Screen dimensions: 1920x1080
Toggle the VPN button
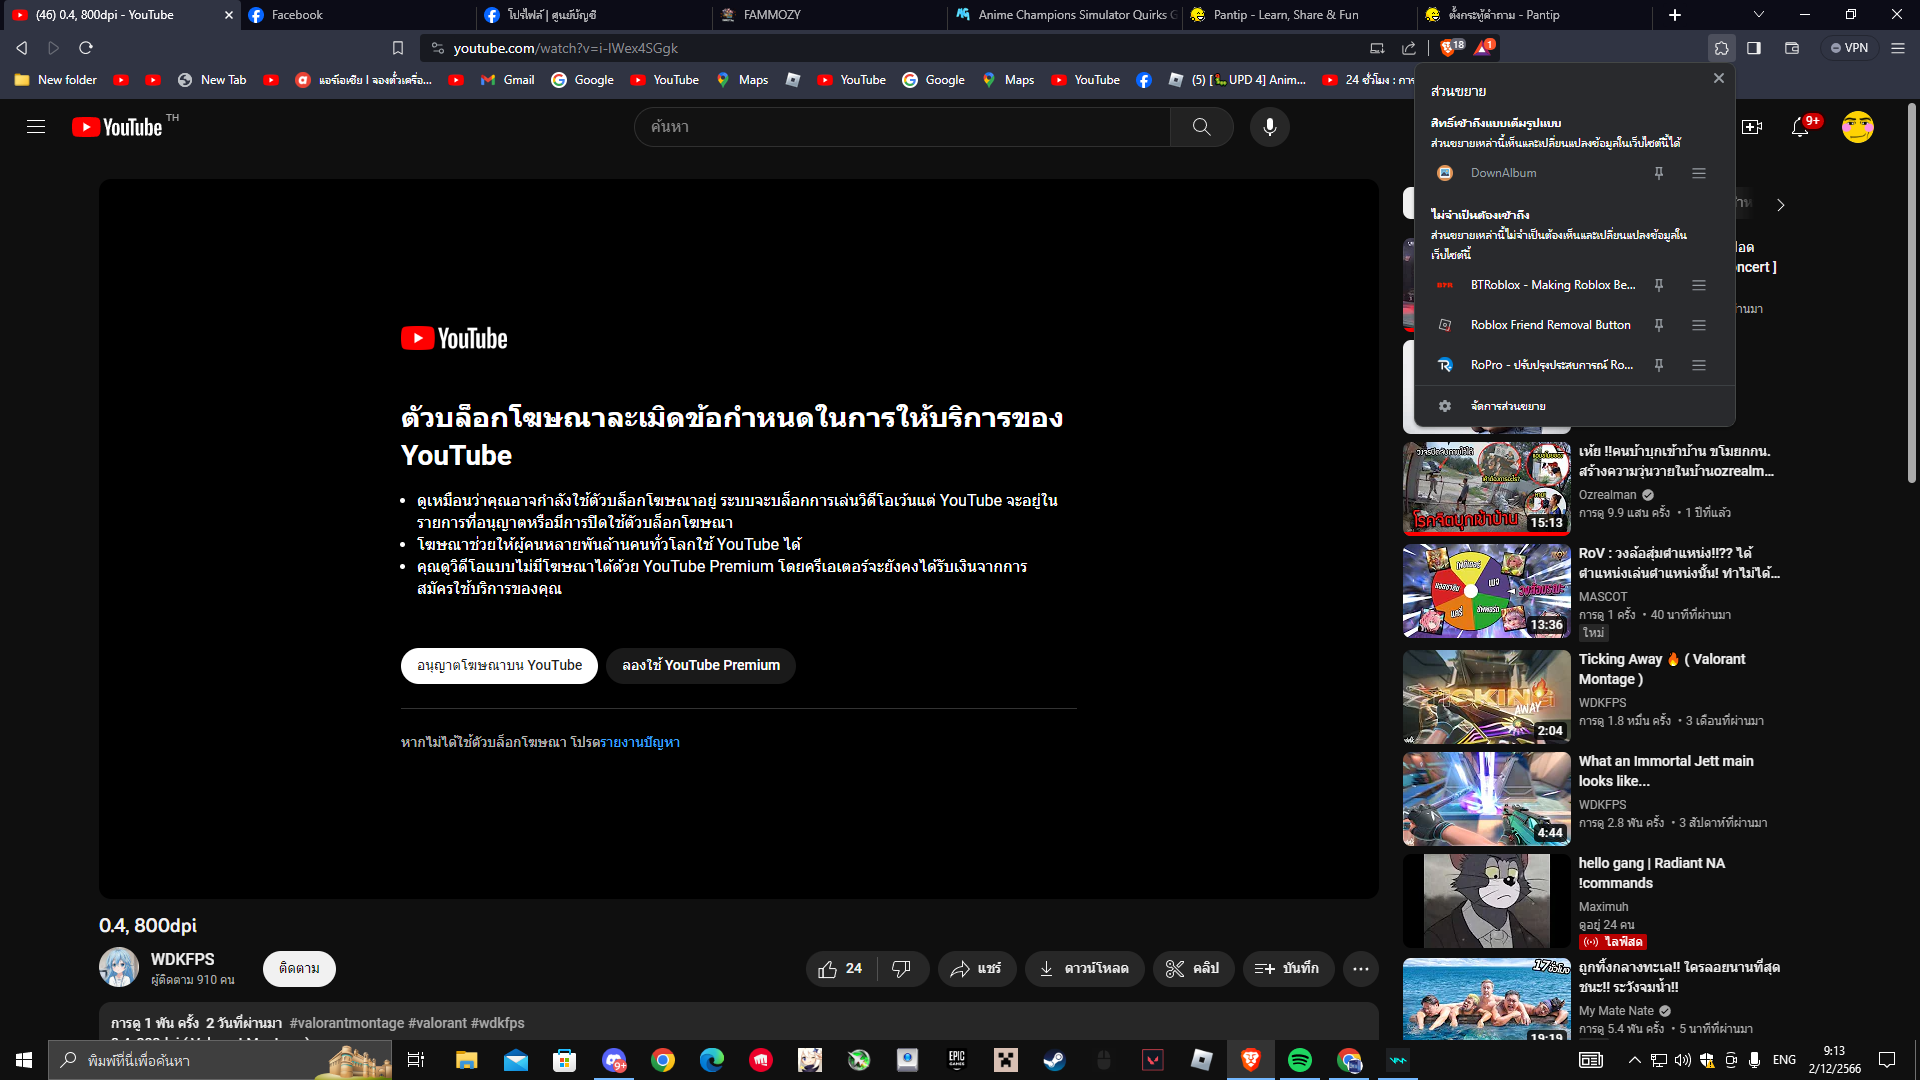click(x=1850, y=48)
